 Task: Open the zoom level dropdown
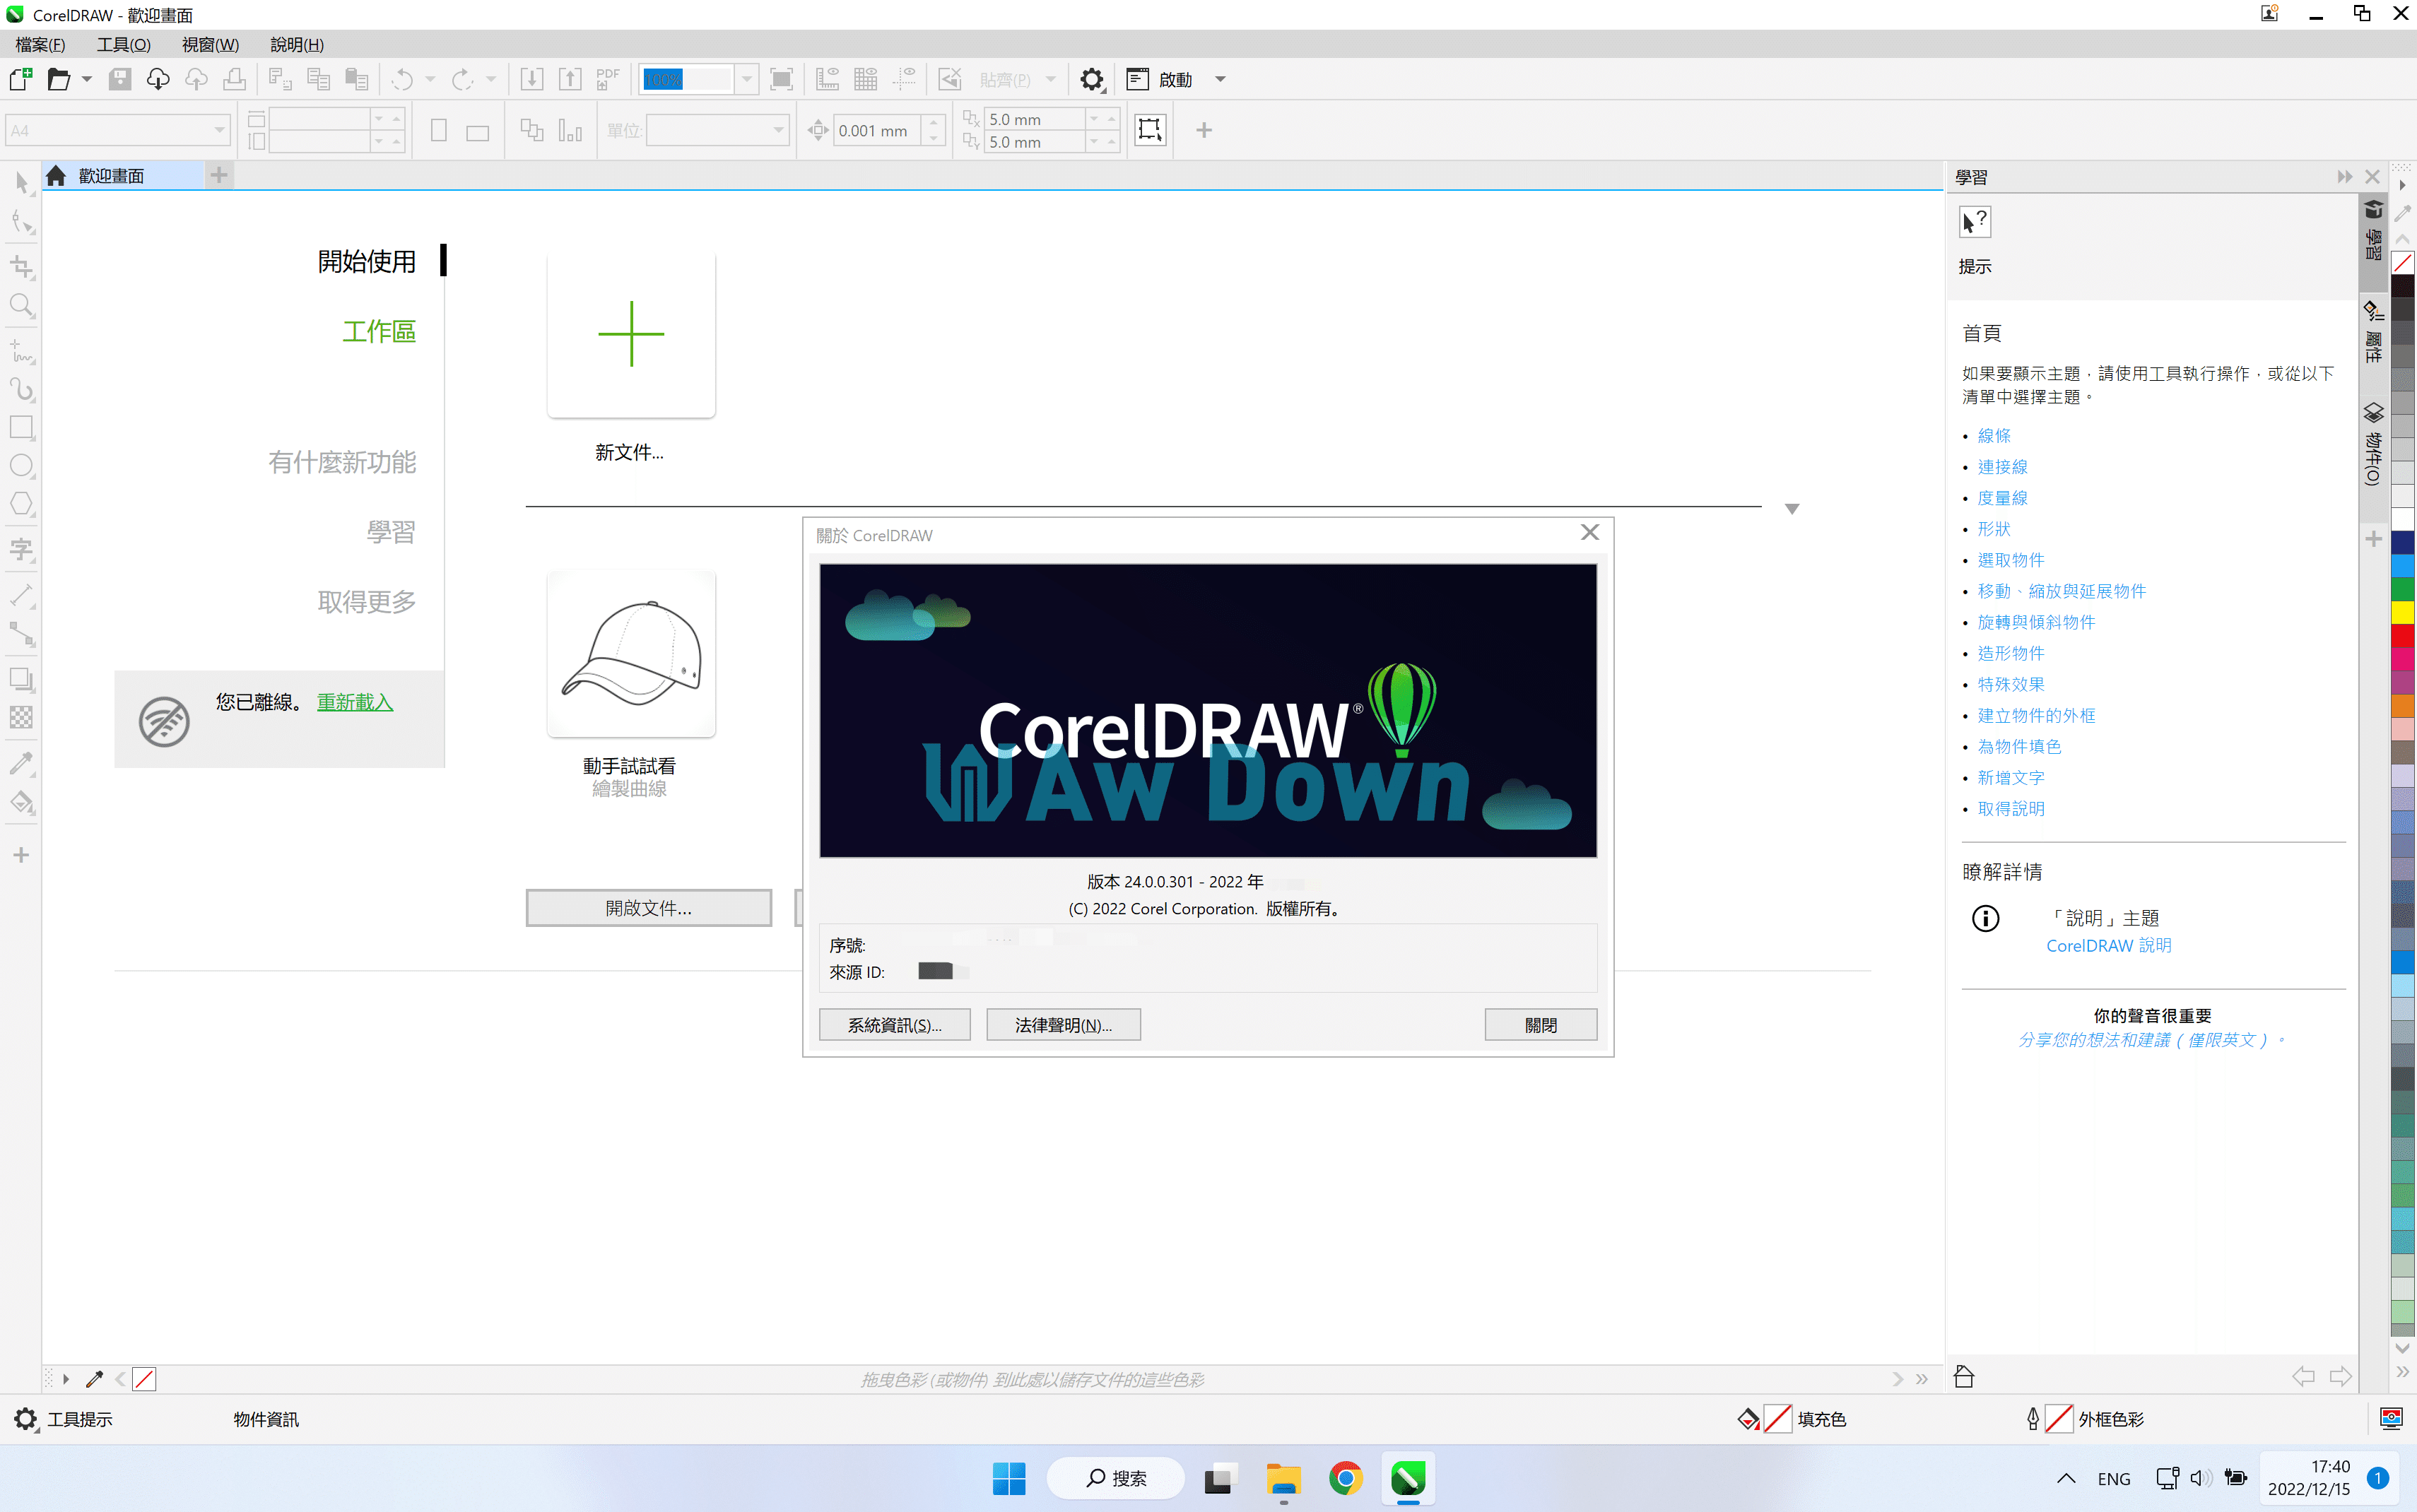click(746, 79)
